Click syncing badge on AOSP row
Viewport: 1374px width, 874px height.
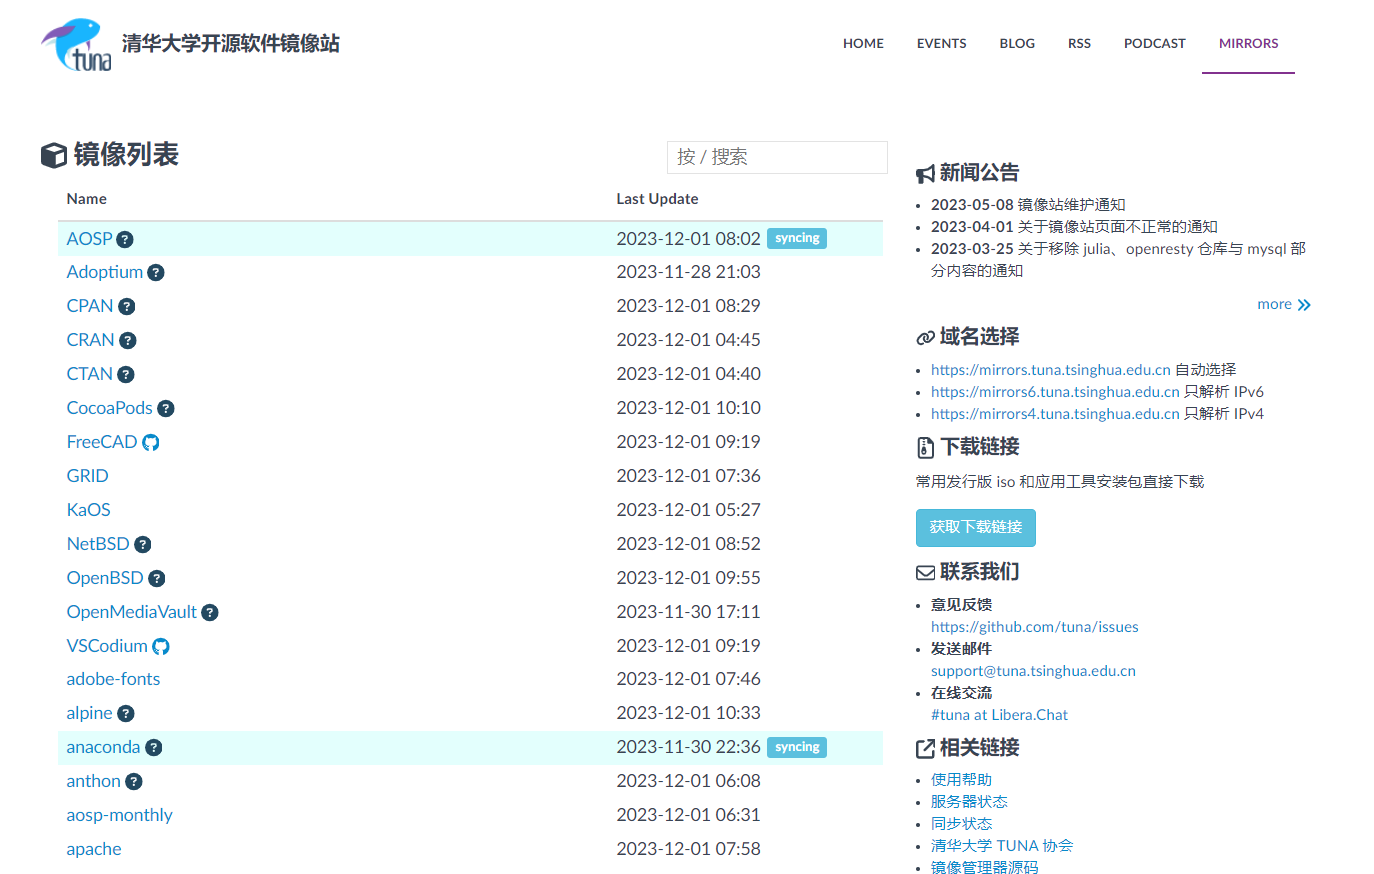[x=797, y=238]
